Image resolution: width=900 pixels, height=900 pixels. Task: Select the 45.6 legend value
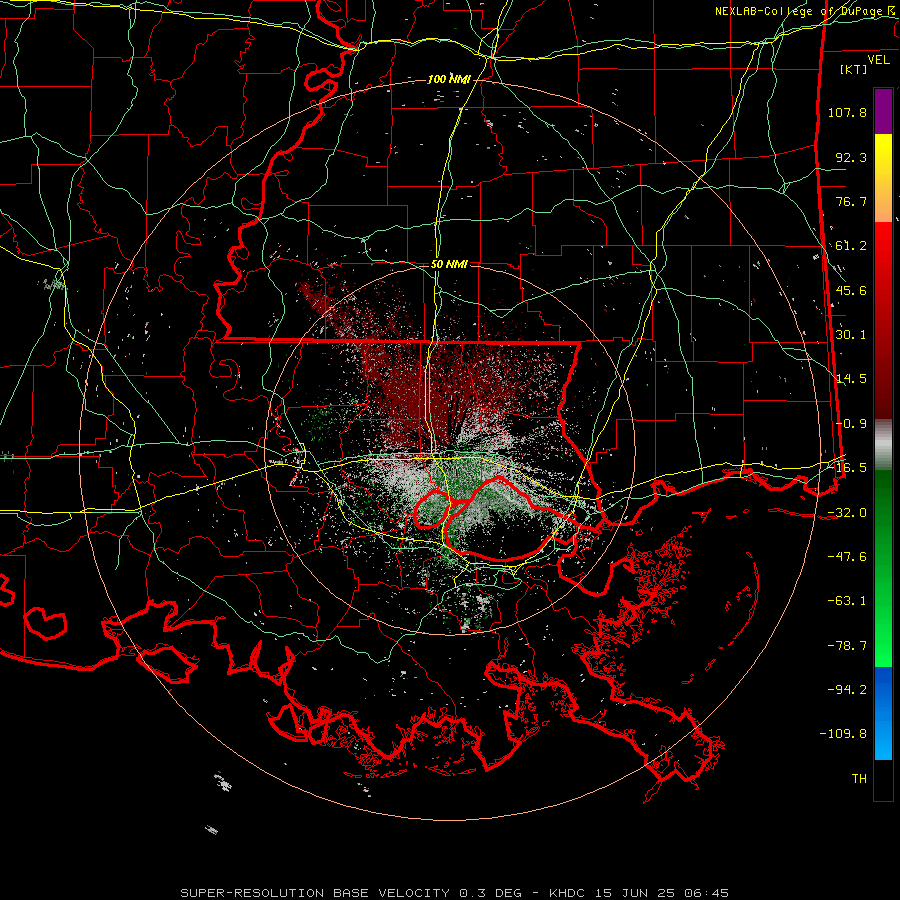pyautogui.click(x=851, y=290)
